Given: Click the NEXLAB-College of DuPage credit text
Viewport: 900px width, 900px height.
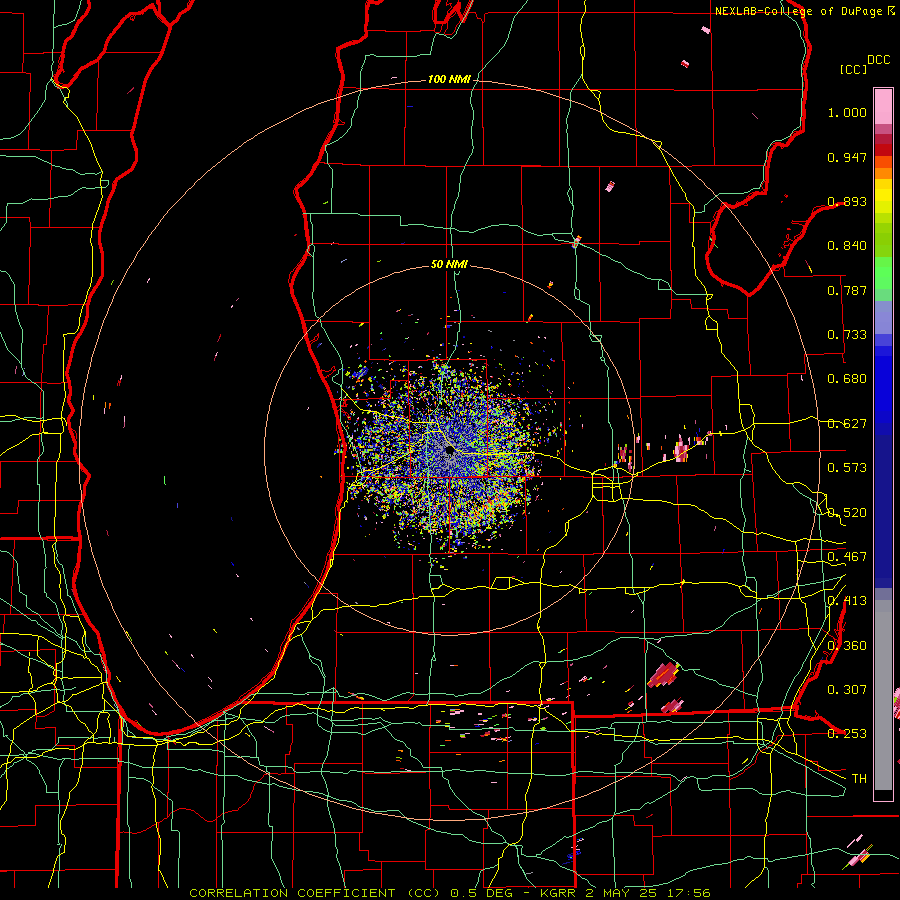Looking at the screenshot, I should tap(801, 11).
